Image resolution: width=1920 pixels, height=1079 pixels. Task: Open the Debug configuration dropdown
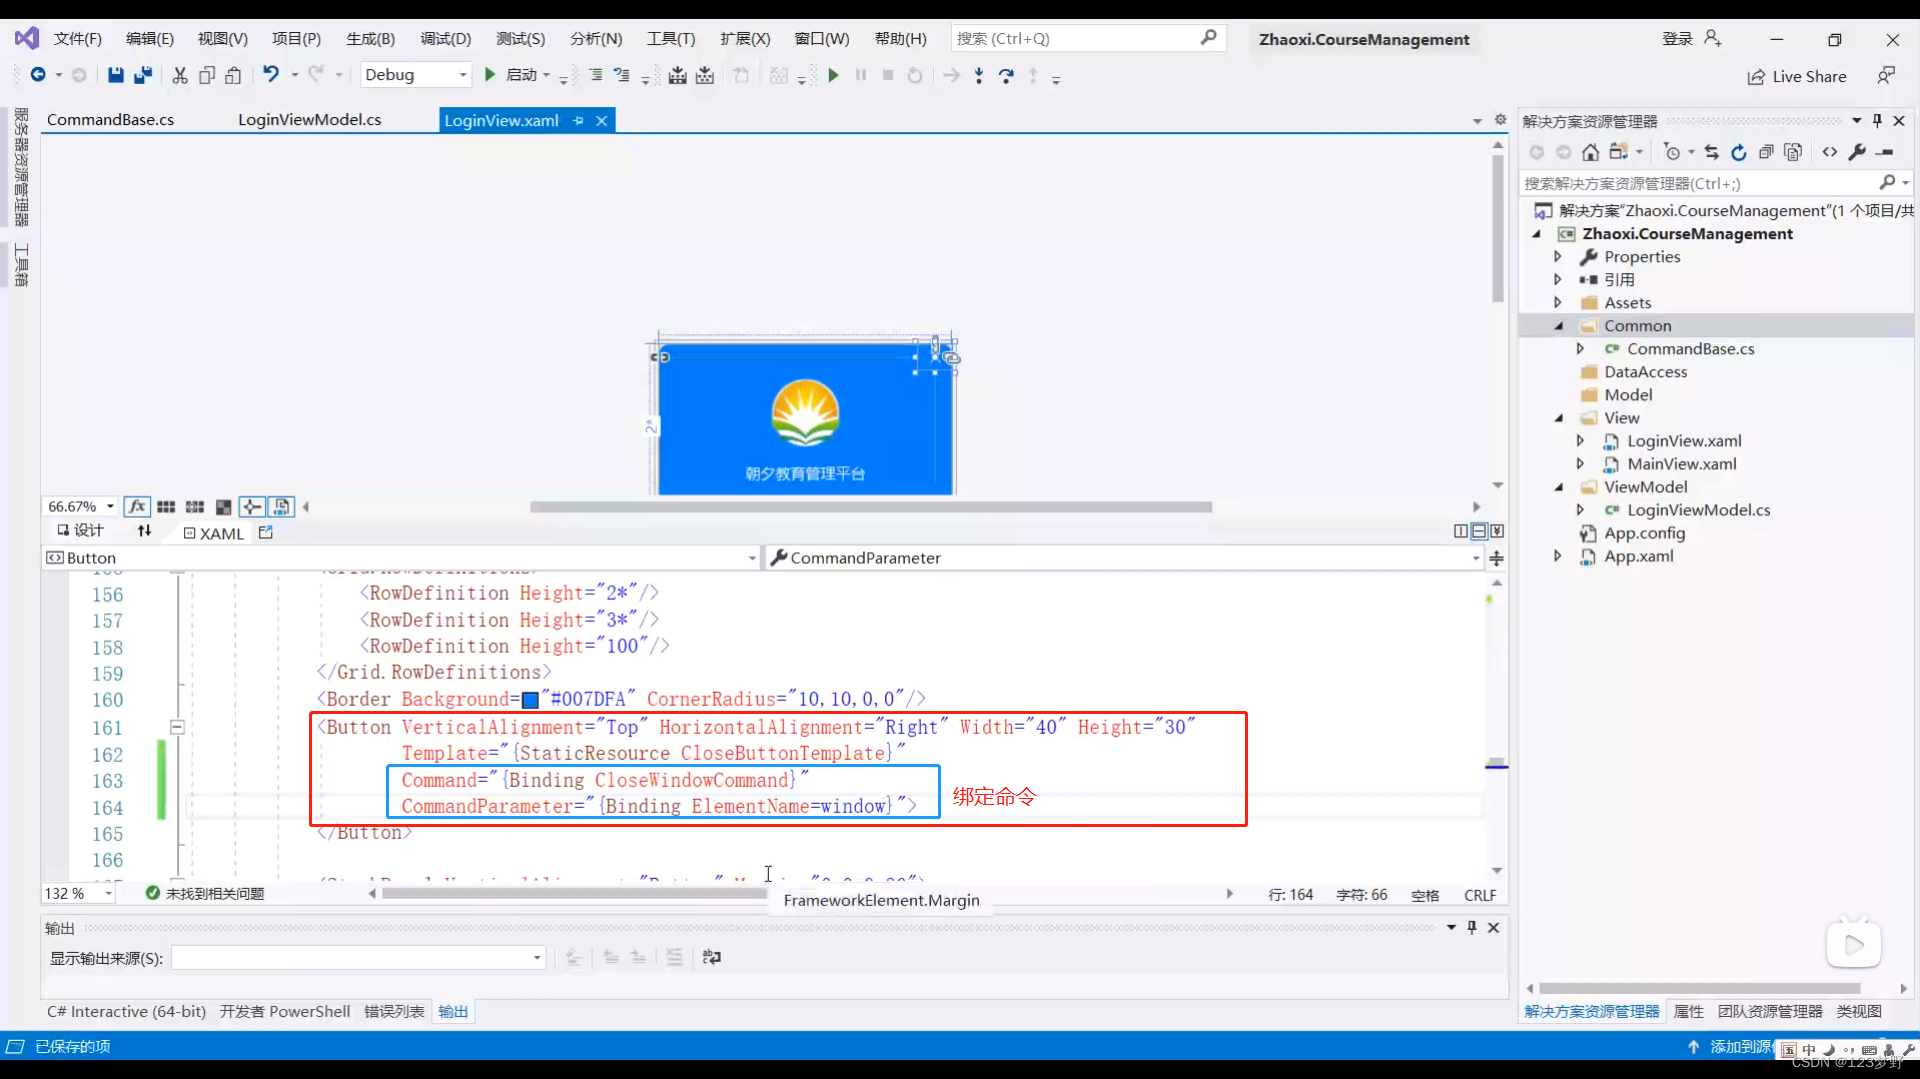(416, 75)
